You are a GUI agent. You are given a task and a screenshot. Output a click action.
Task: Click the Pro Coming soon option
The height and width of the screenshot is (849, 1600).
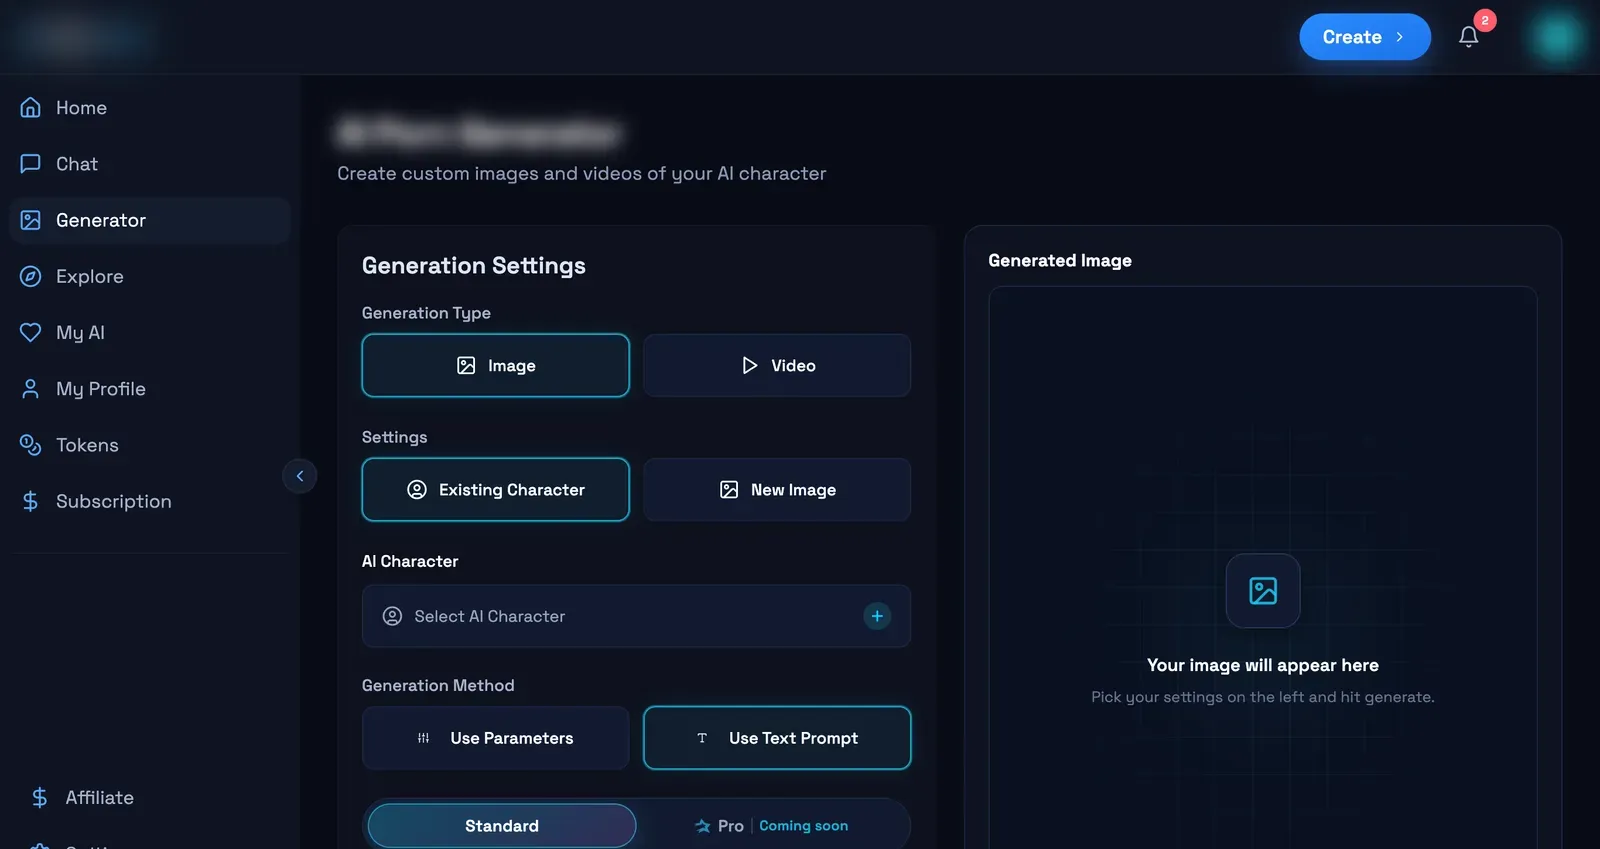(x=772, y=826)
